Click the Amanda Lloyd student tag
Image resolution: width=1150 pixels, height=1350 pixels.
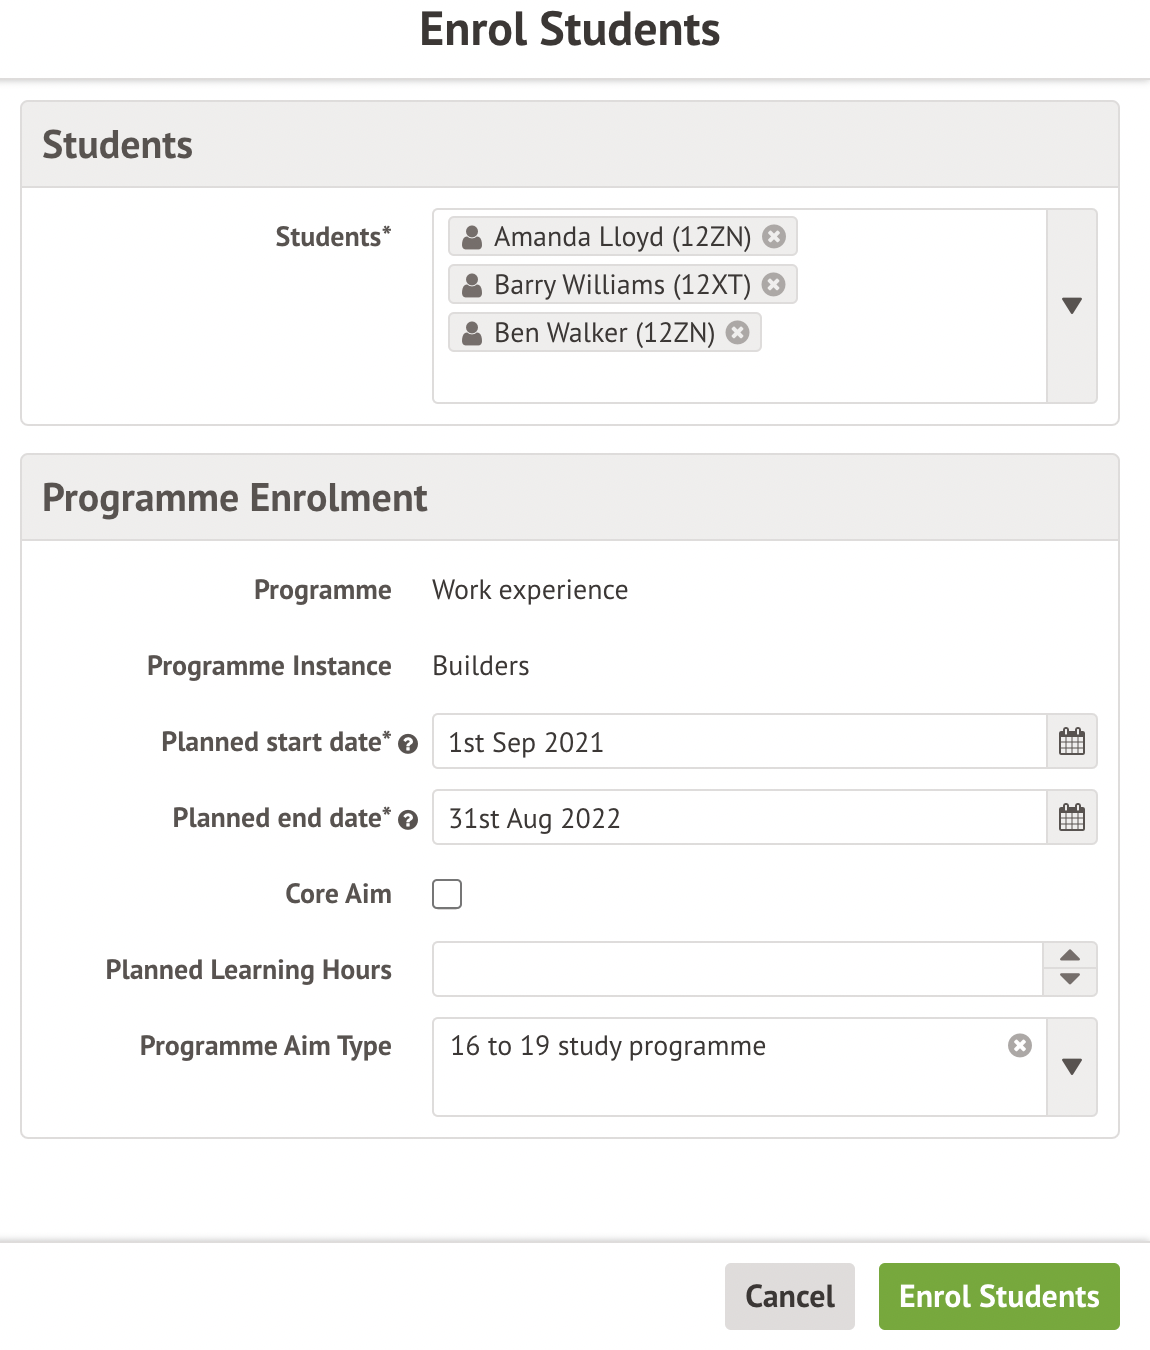[610, 237]
